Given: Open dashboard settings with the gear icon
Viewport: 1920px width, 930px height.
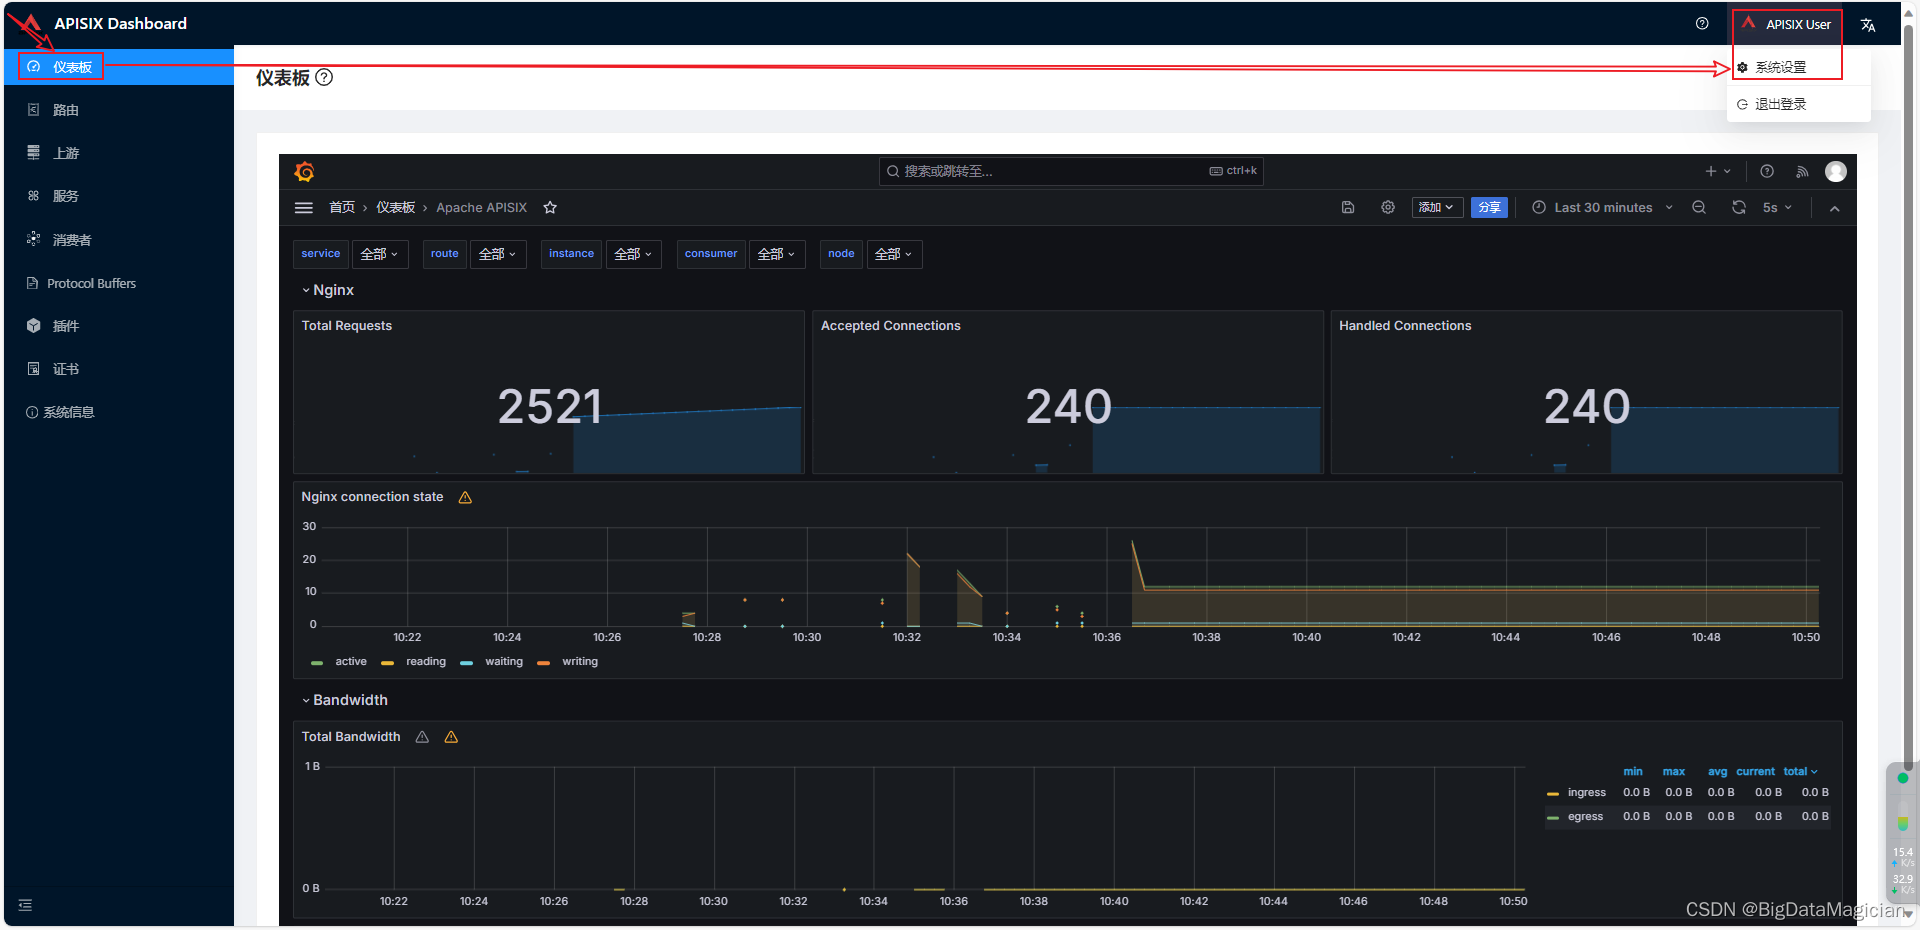Looking at the screenshot, I should click(1387, 207).
